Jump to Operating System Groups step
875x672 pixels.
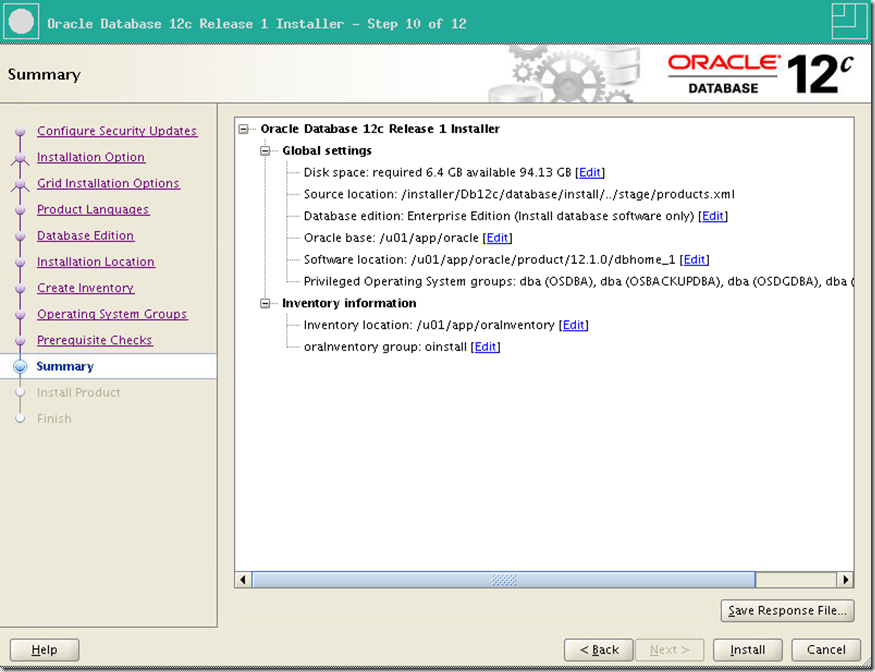click(x=112, y=314)
